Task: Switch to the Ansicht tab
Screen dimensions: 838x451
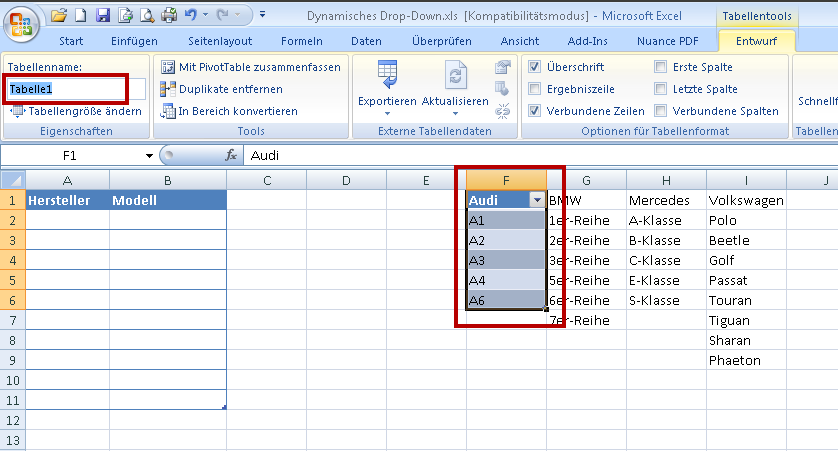Action: pos(520,41)
